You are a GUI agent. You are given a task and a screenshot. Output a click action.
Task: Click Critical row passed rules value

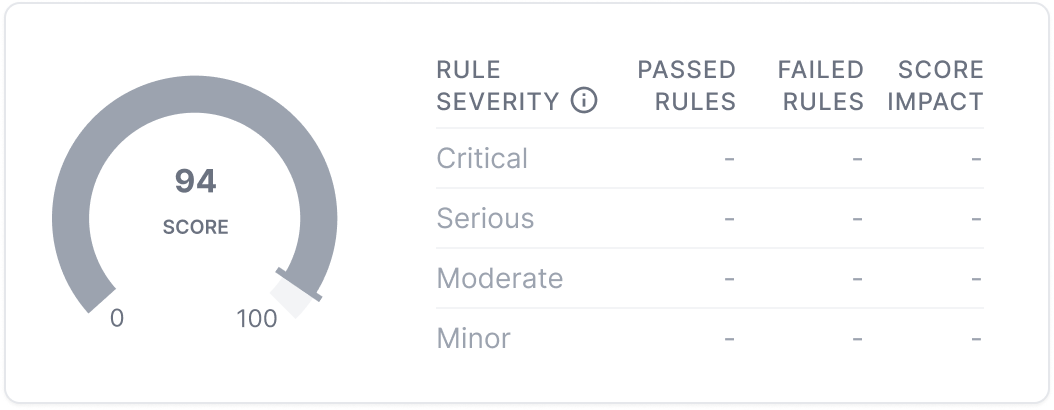point(730,159)
